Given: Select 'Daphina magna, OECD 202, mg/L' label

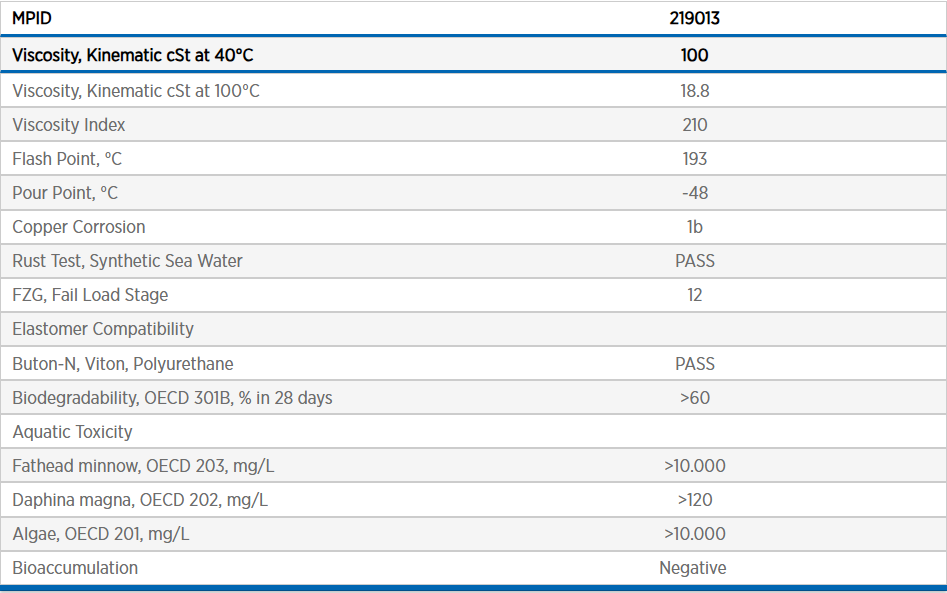Looking at the screenshot, I should 140,500.
